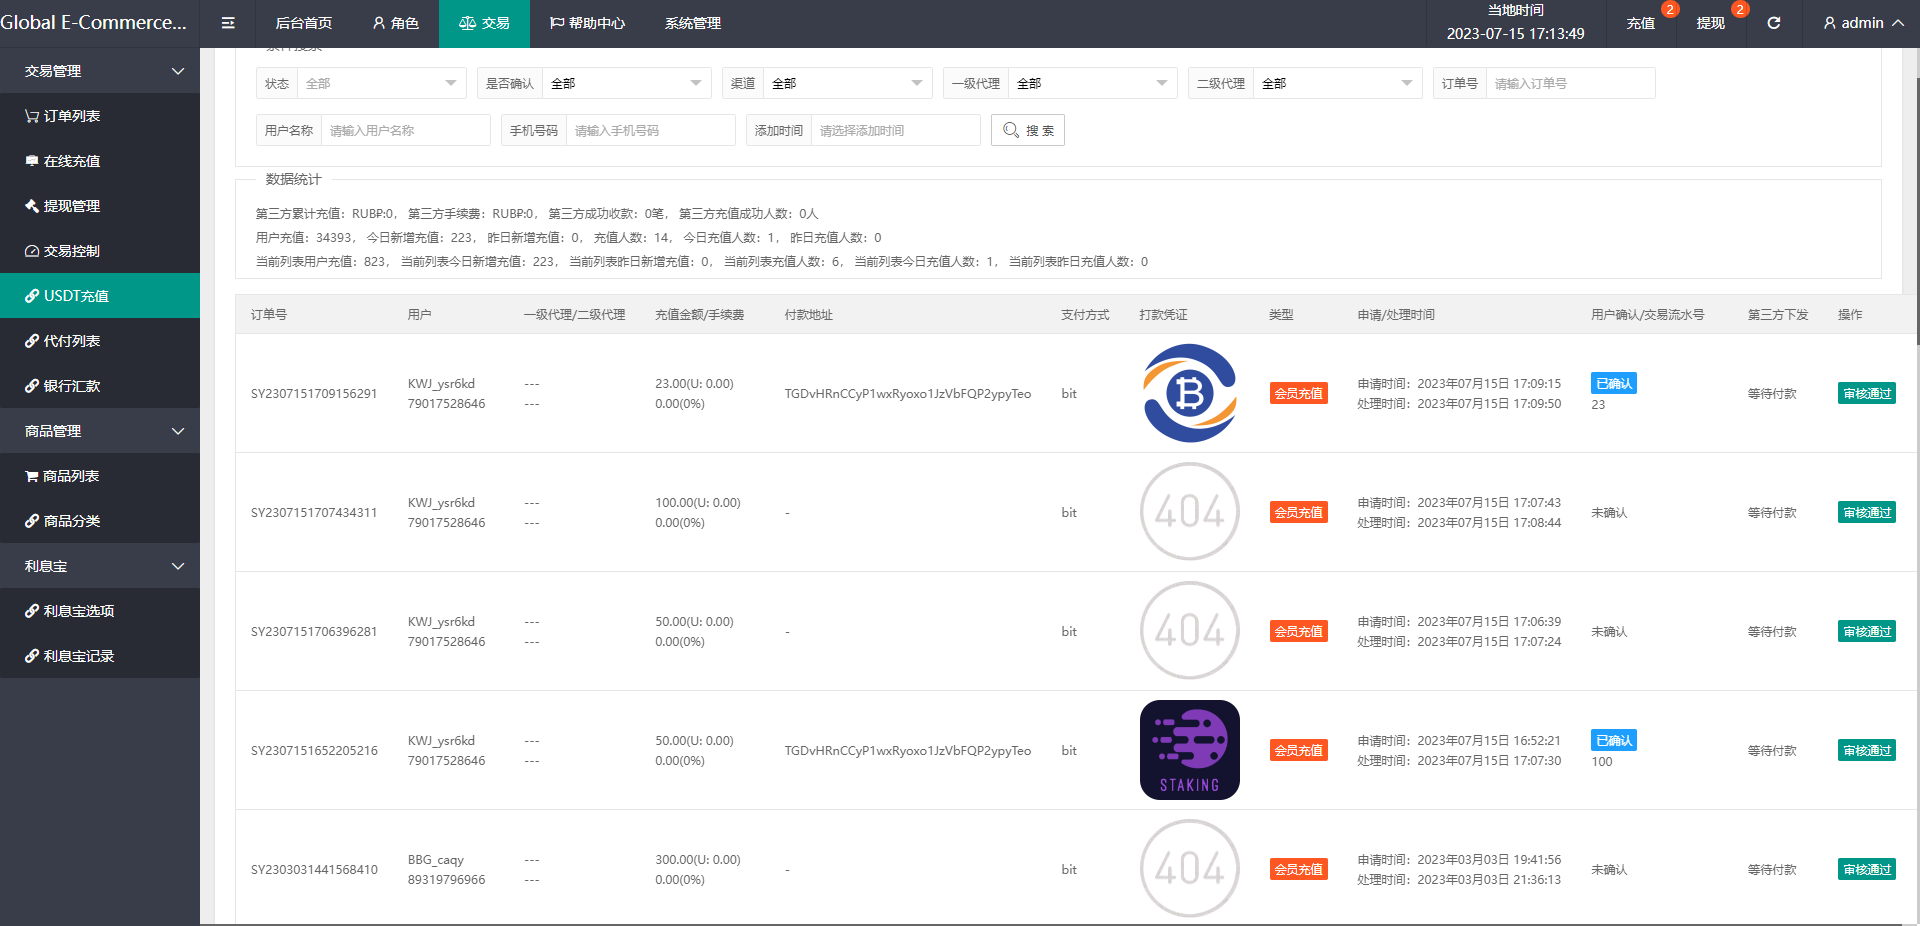Open 订单列表 in the sidebar
Viewport: 1920px width, 926px height.
point(72,116)
